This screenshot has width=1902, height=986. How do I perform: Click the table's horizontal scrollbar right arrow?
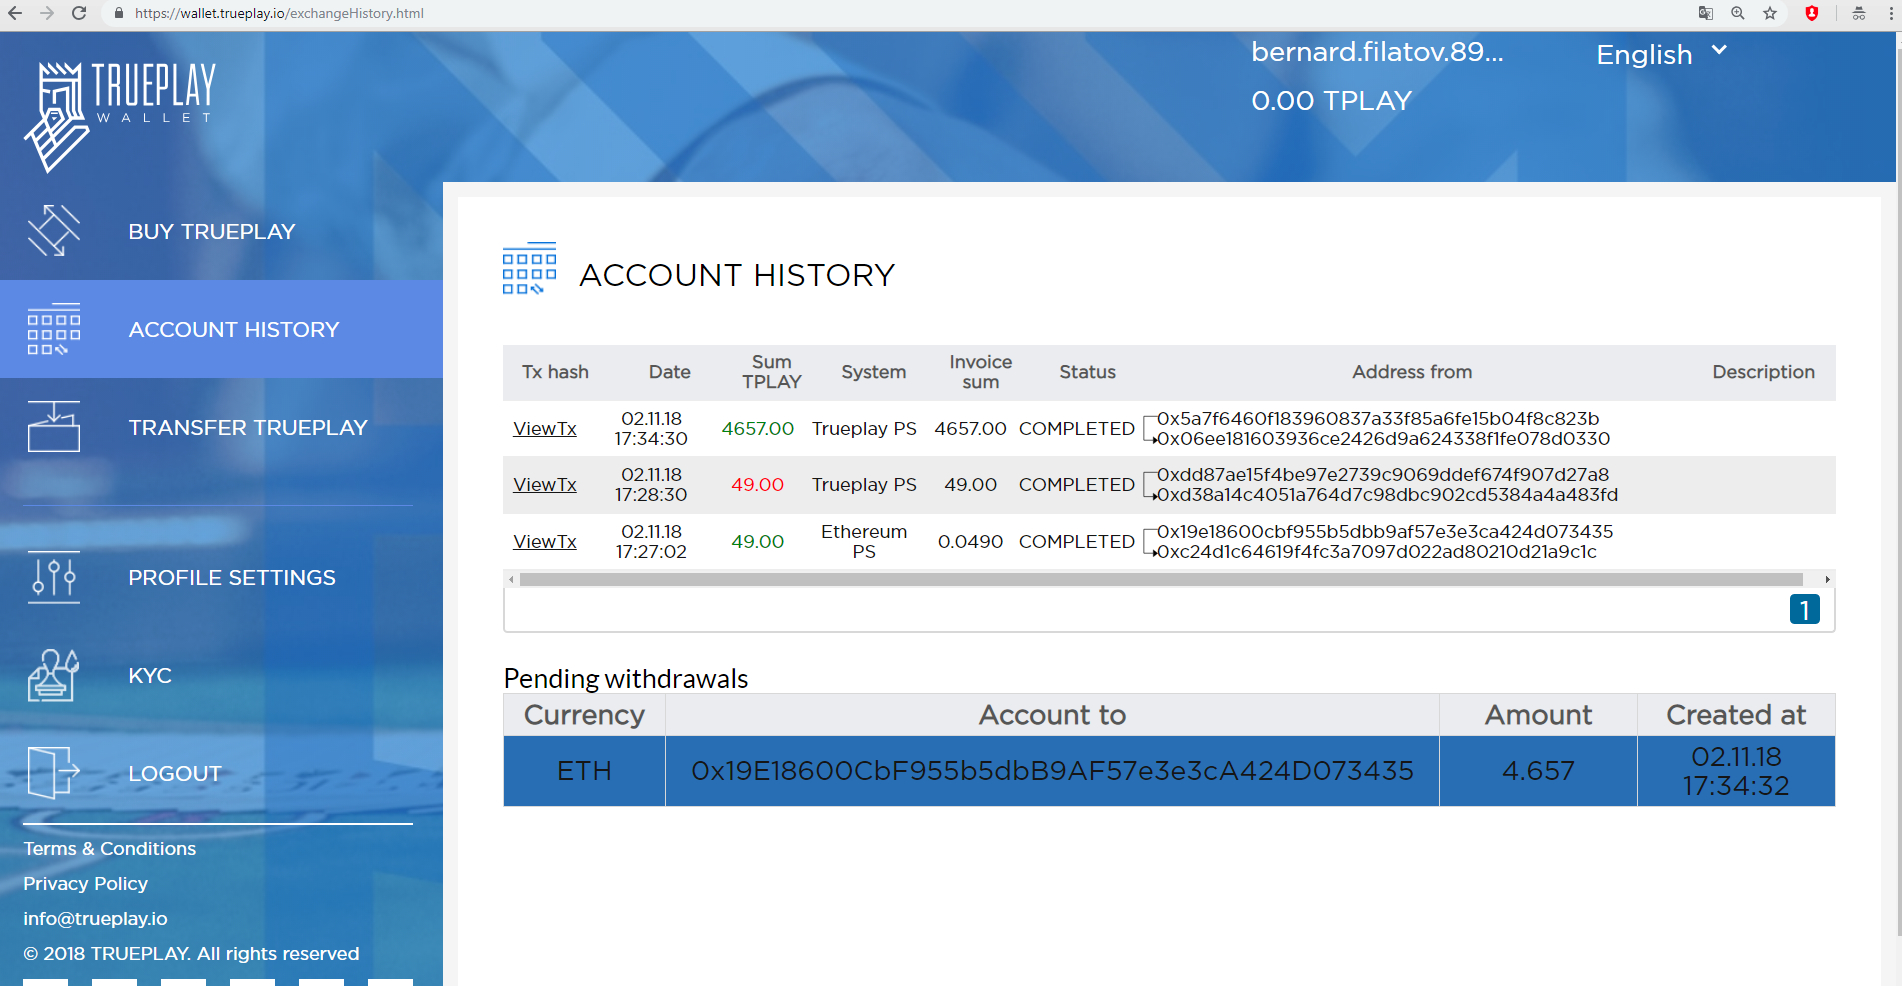tap(1827, 579)
